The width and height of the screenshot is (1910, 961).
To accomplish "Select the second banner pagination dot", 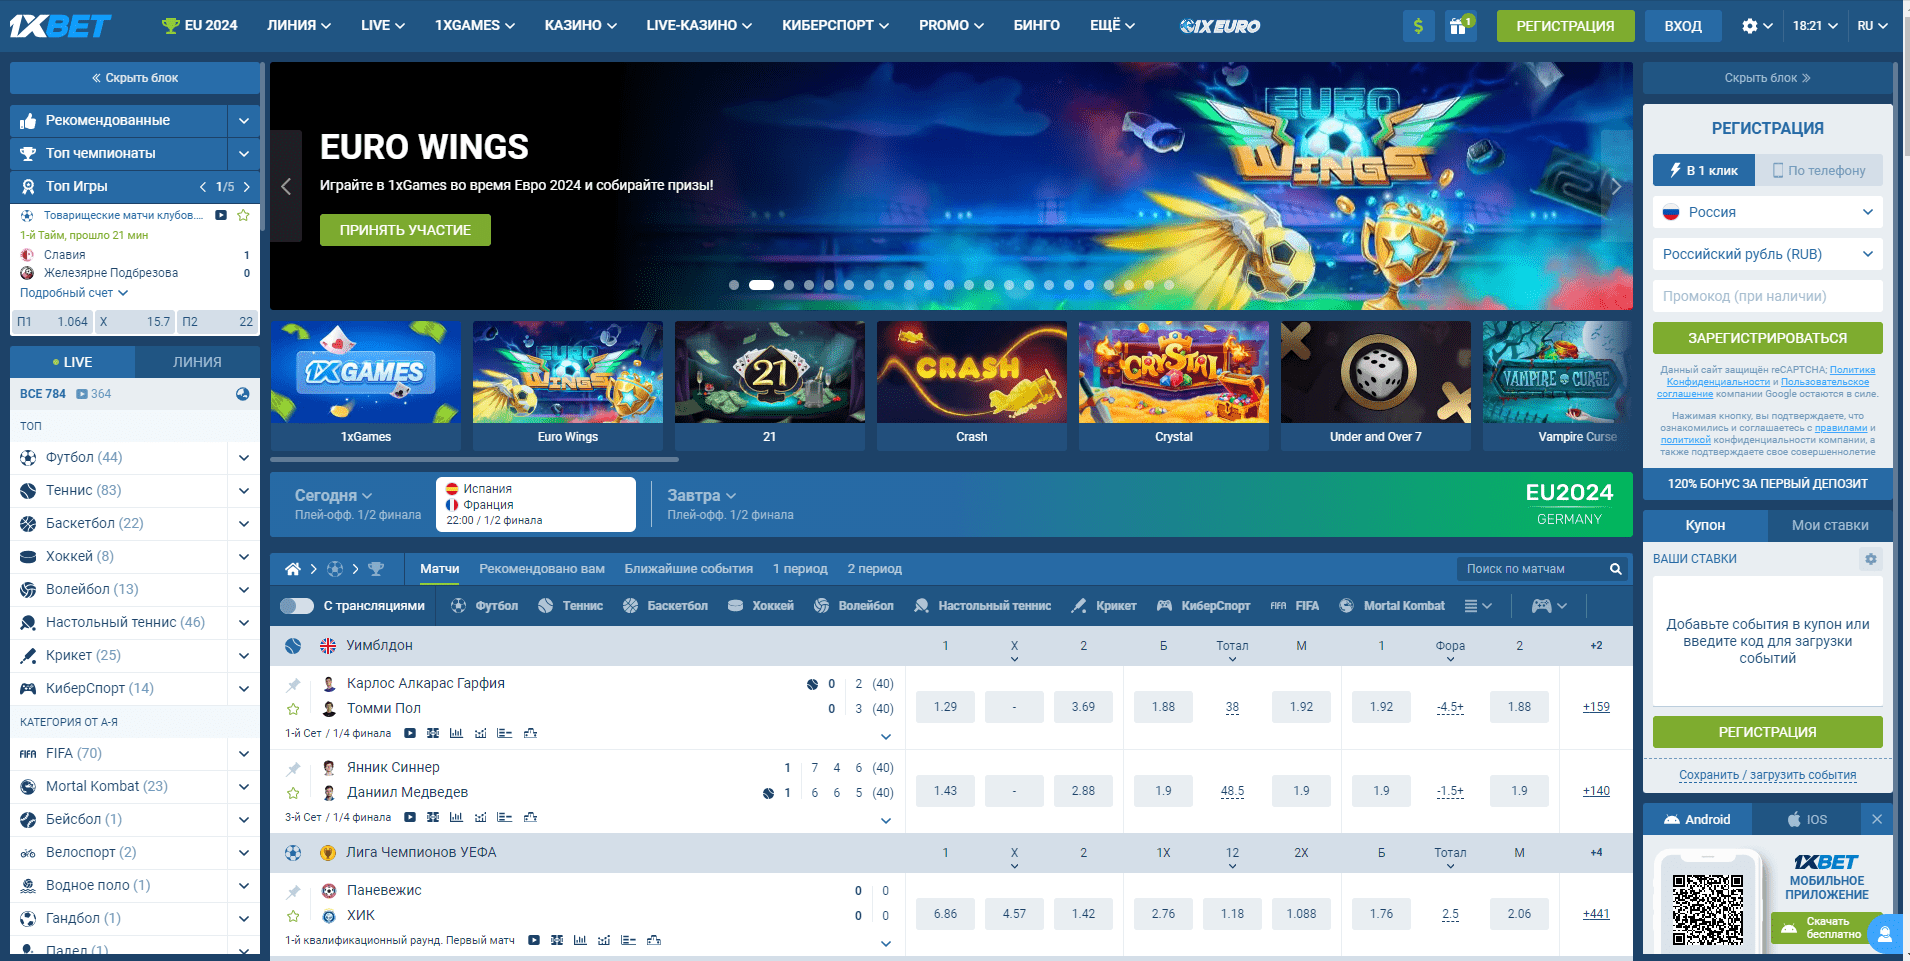I will [x=761, y=285].
